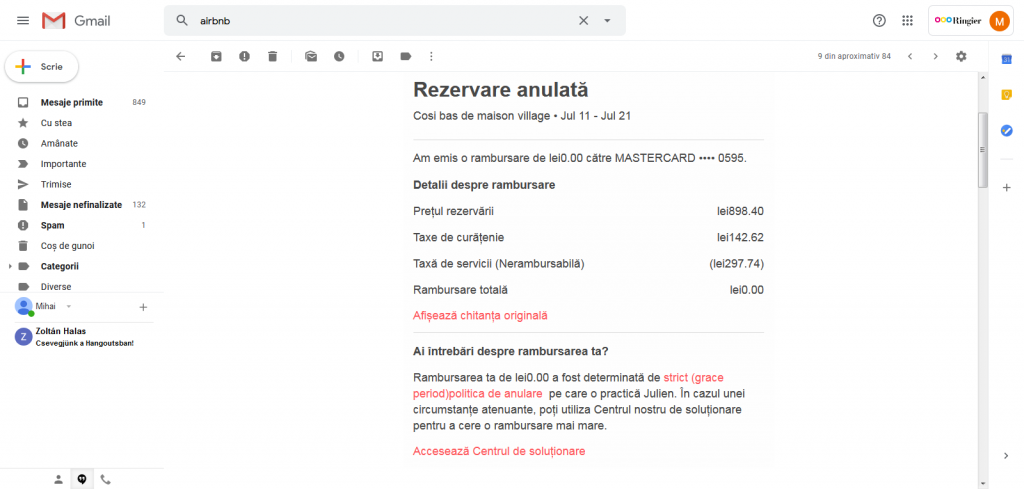Open the Ringier account avatar M

click(x=999, y=21)
